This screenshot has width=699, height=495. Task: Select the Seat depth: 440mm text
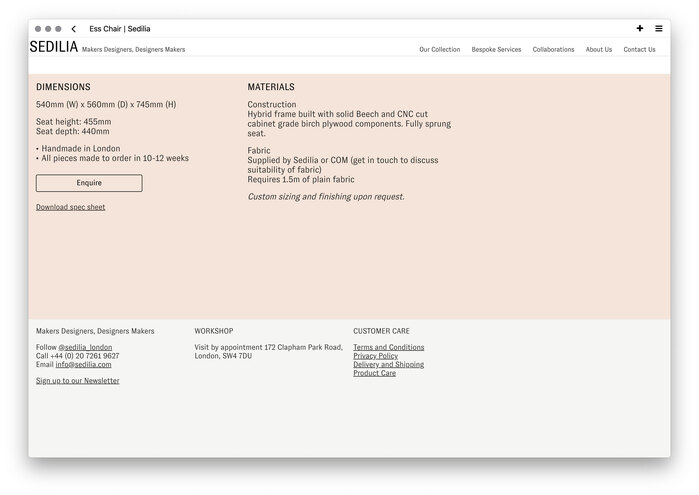coord(73,132)
